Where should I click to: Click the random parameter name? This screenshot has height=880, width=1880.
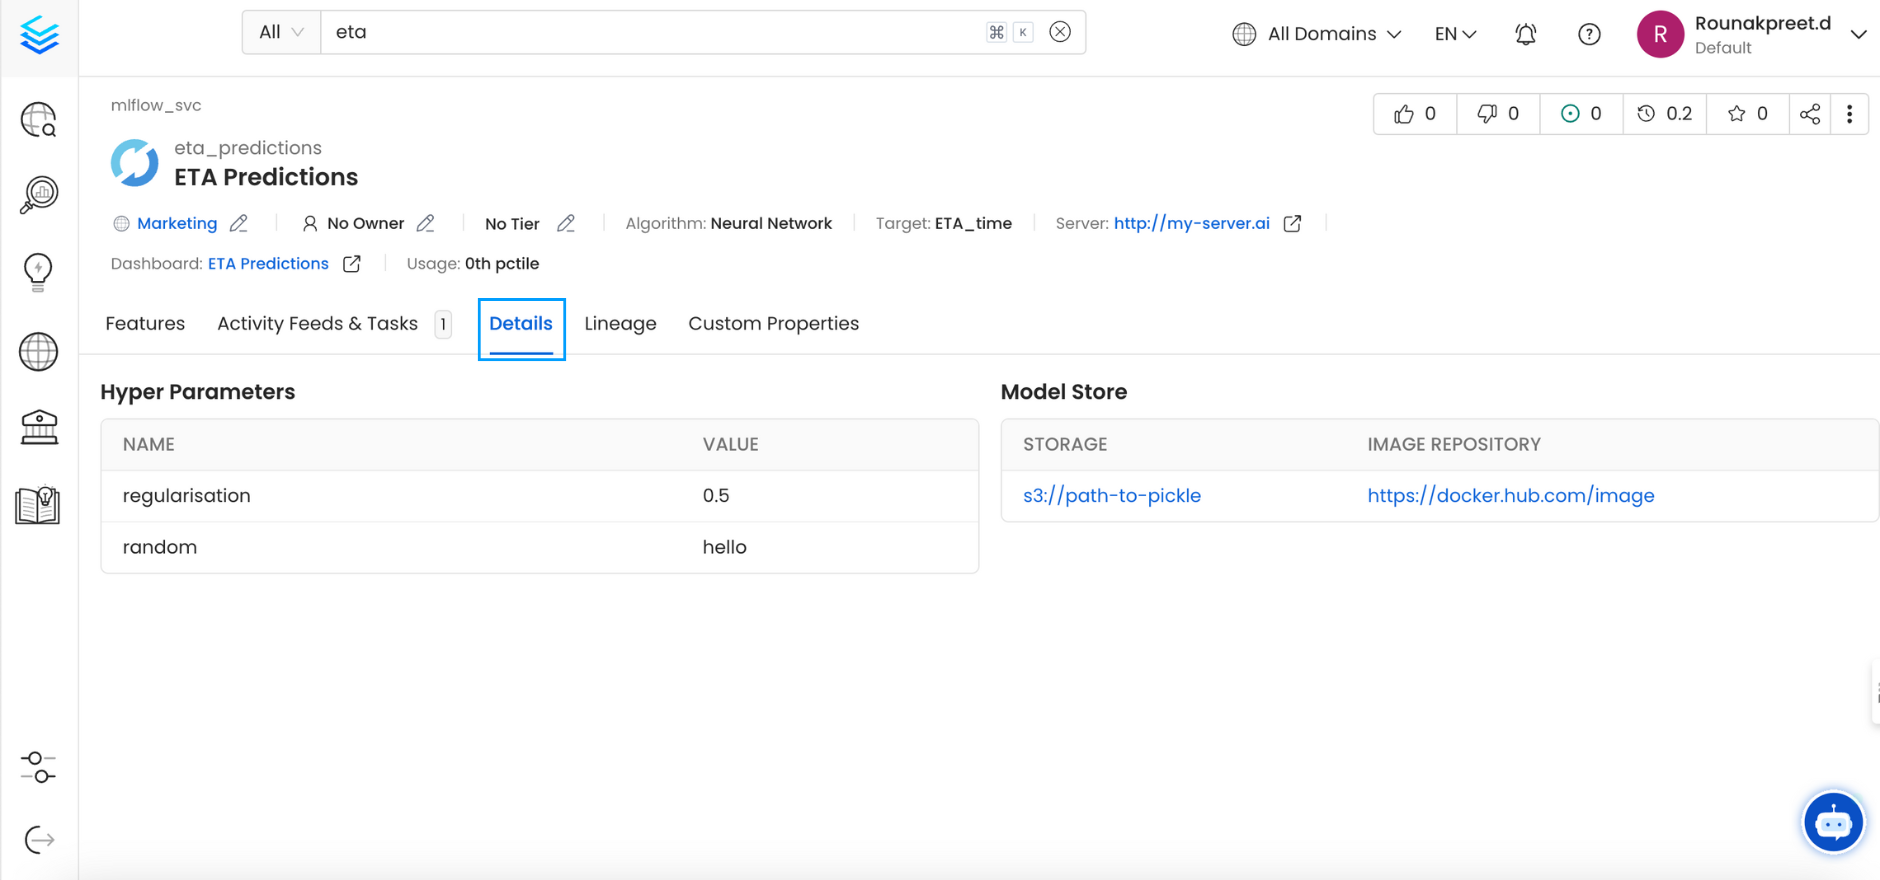click(x=159, y=547)
